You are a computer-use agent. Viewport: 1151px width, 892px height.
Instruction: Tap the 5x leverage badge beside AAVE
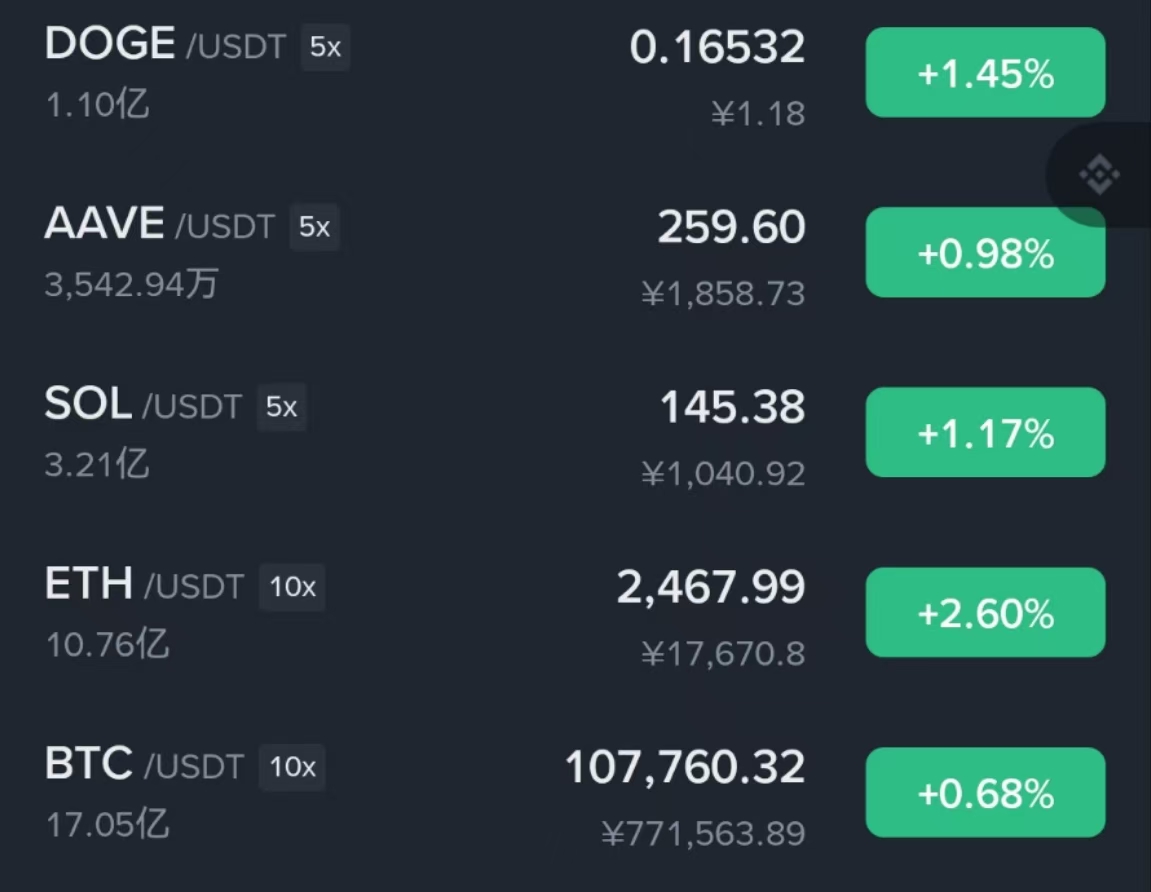pyautogui.click(x=314, y=227)
